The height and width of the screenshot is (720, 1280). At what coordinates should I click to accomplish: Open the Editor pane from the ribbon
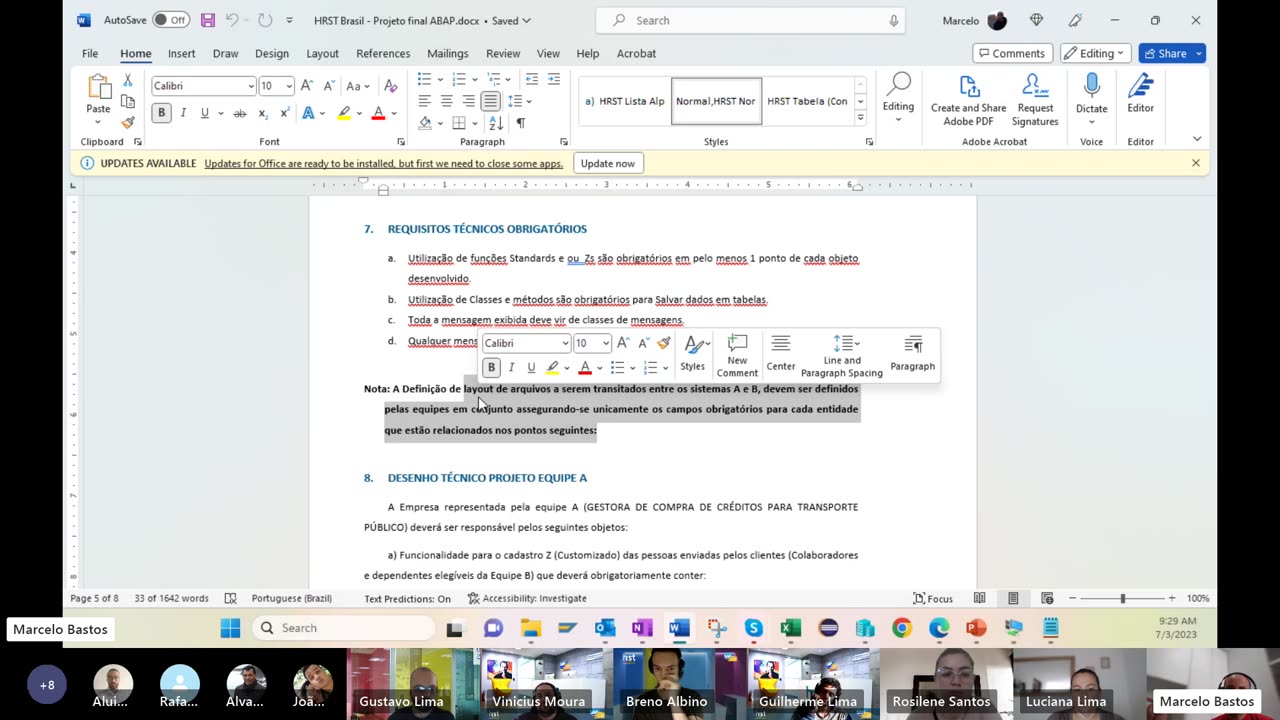[x=1140, y=94]
